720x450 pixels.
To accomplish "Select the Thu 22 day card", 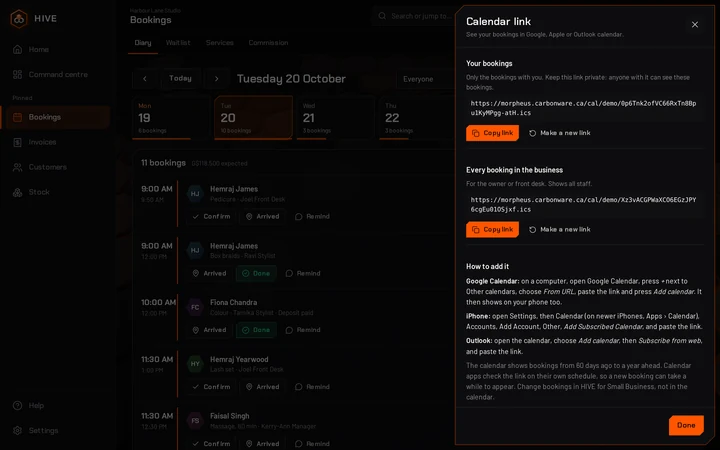I will 417,118.
